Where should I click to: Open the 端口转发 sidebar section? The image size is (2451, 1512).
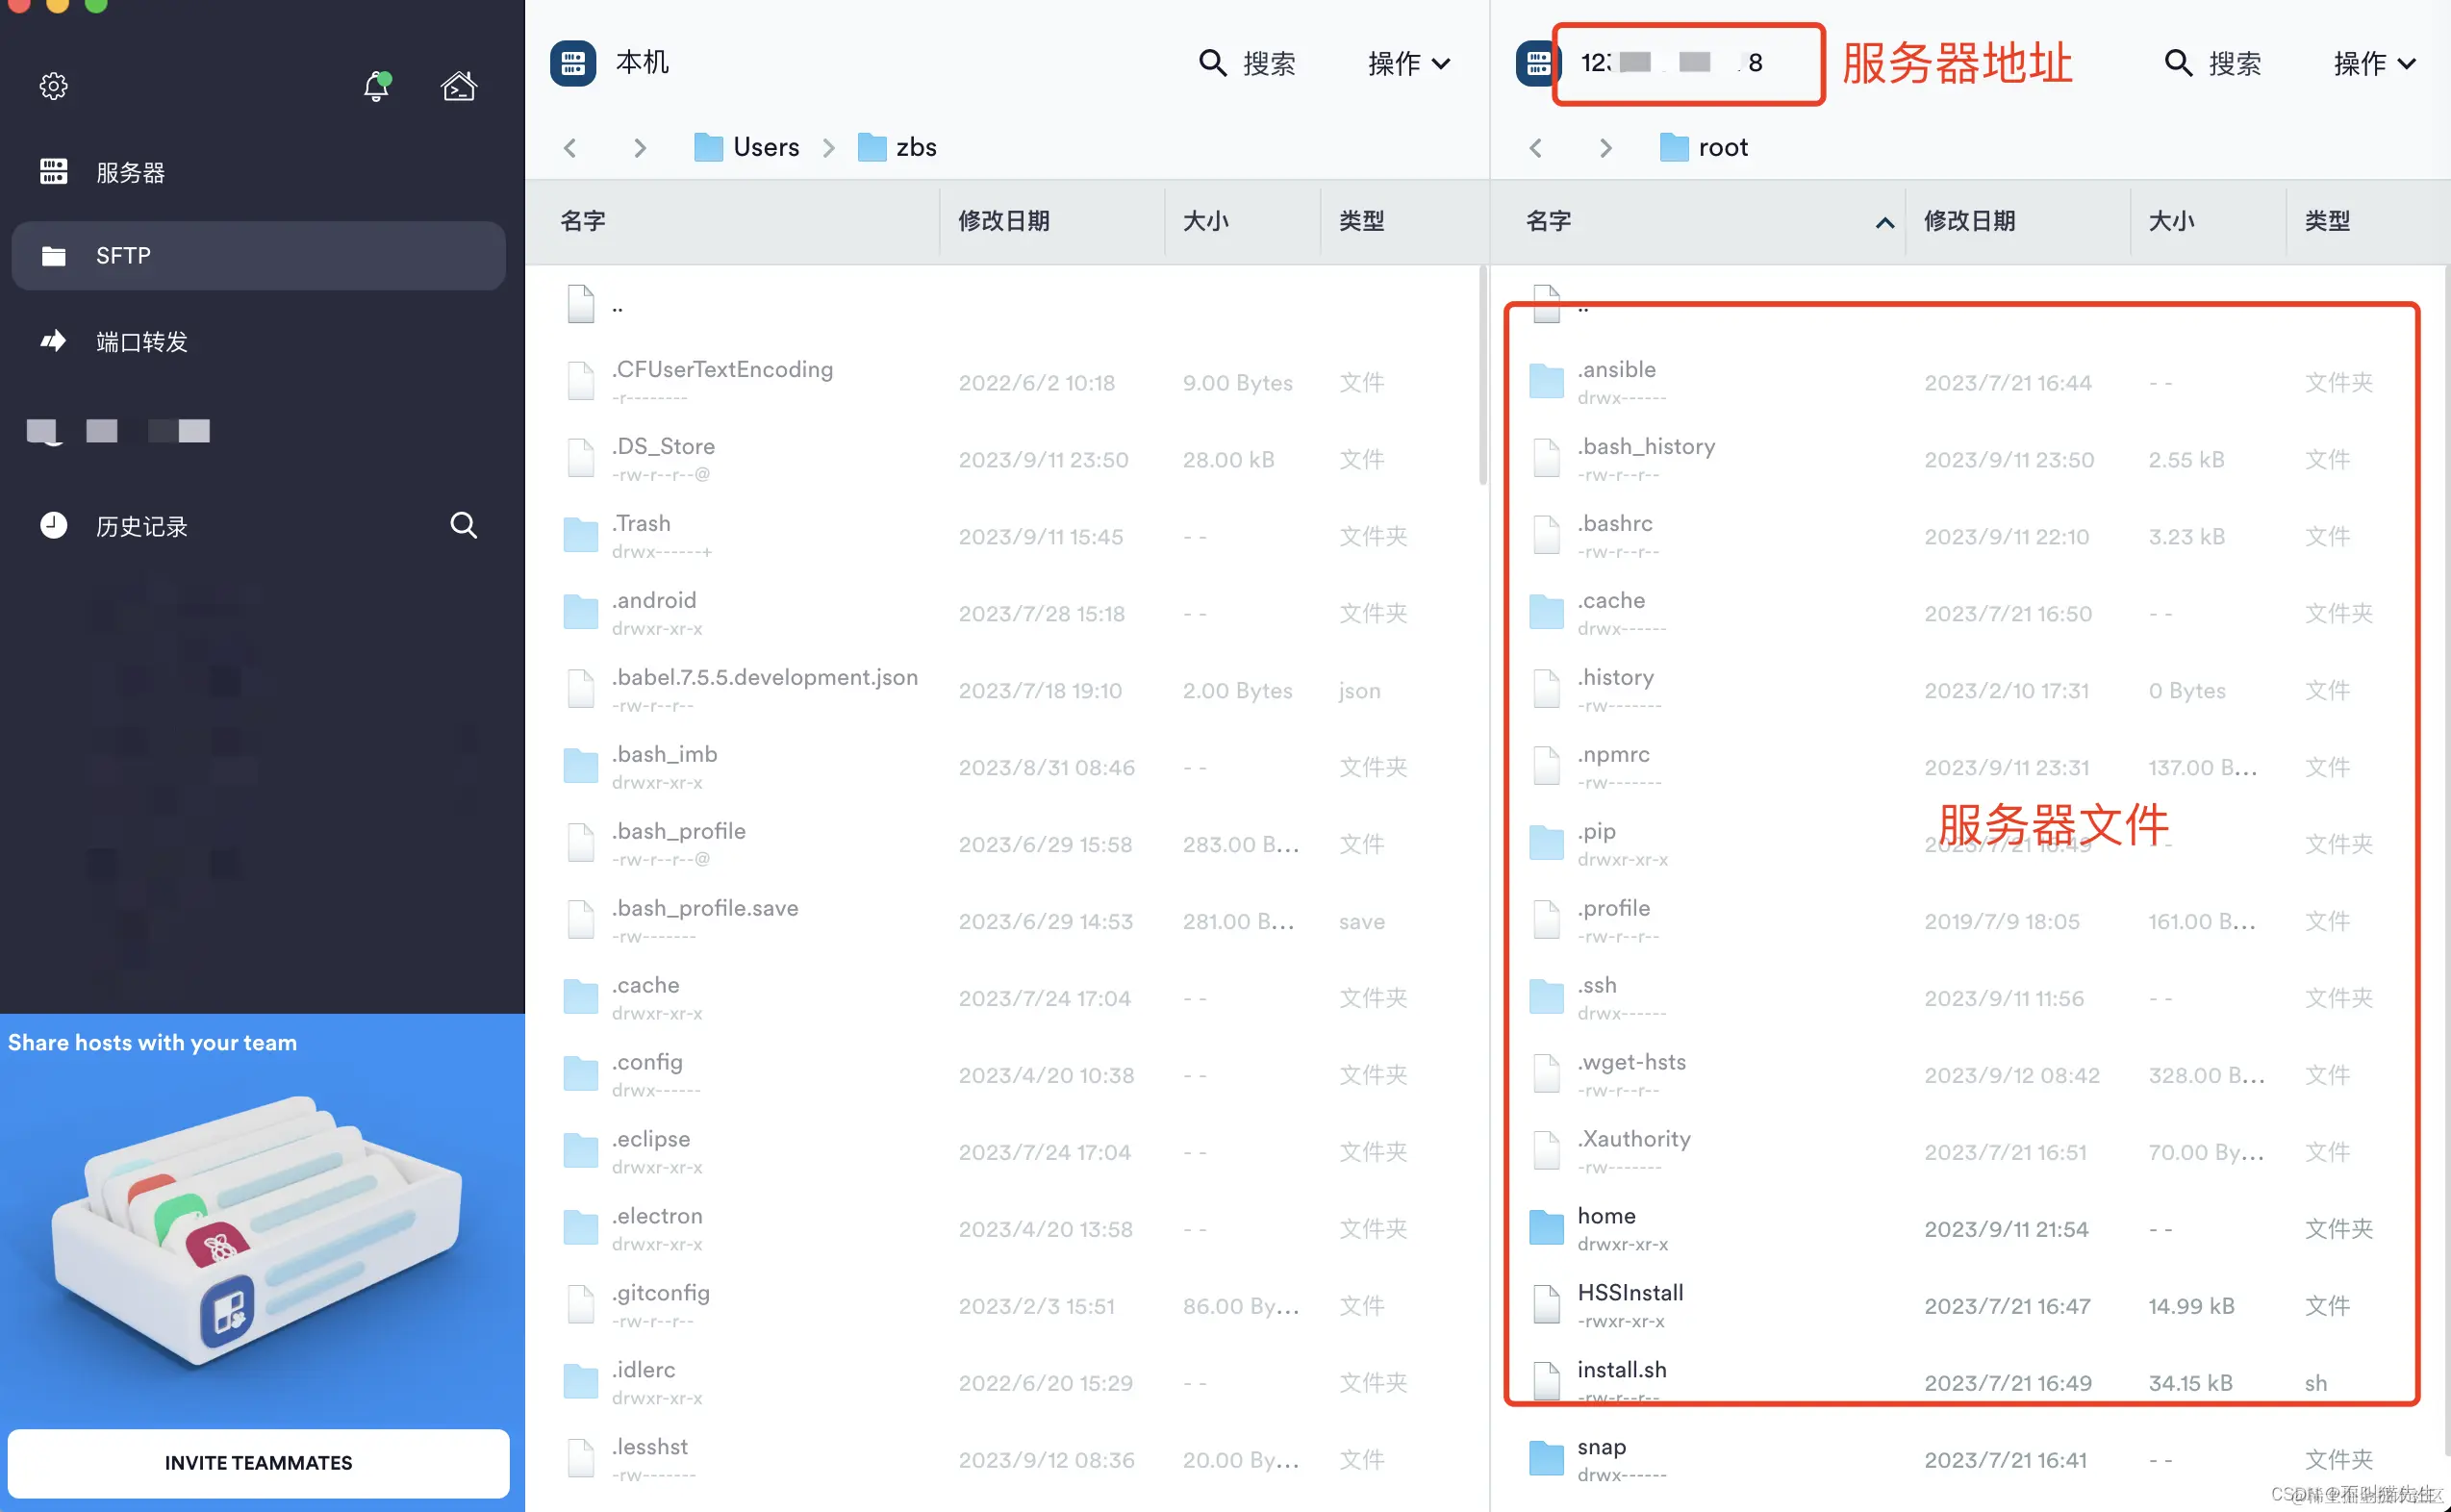141,342
